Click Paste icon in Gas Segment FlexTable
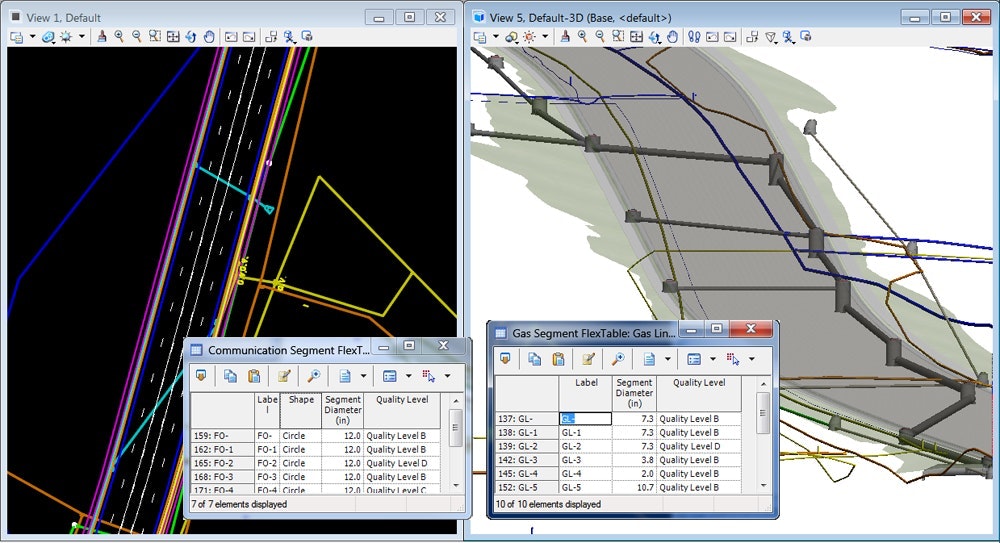The height and width of the screenshot is (543, 1000). pyautogui.click(x=558, y=358)
